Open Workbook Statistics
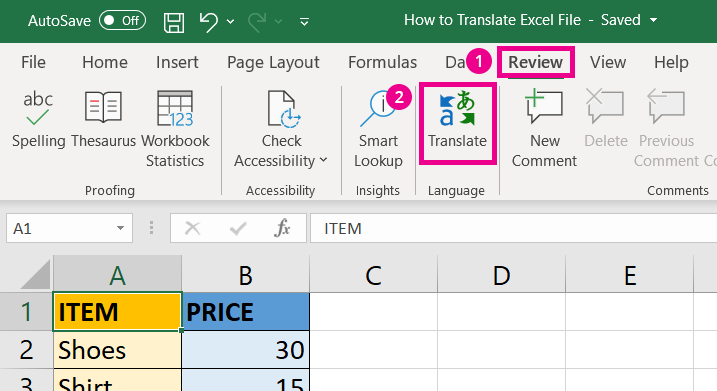Viewport: 717px width, 391px height. [x=175, y=129]
